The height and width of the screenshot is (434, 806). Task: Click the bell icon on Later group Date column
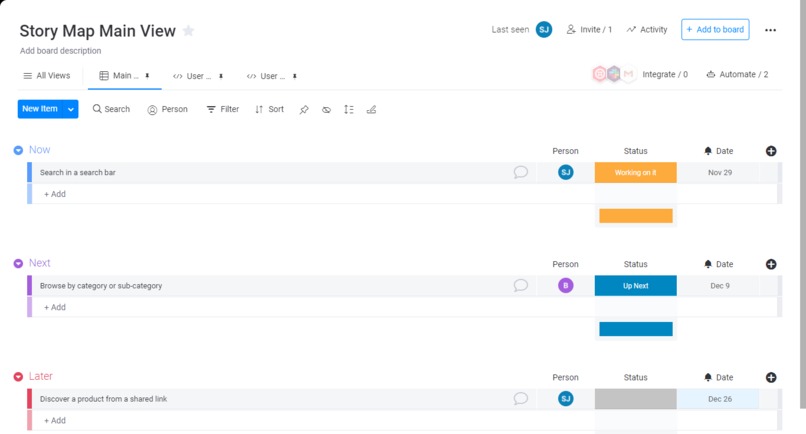708,377
